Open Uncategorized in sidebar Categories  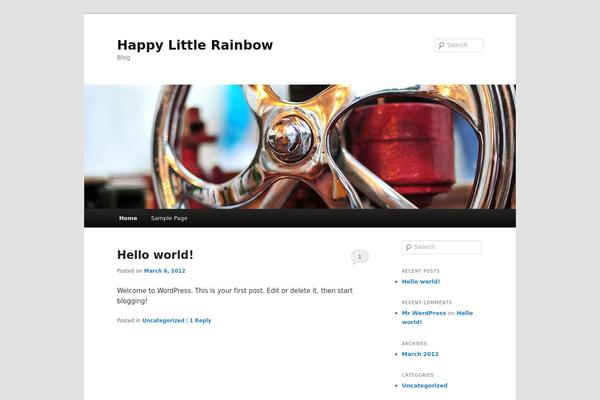[424, 386]
